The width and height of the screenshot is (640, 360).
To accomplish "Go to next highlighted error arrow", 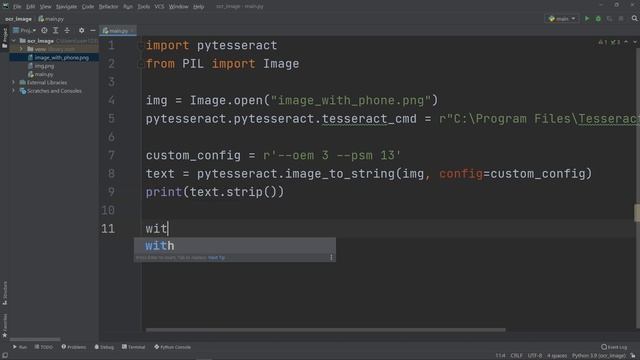I will (x=635, y=42).
